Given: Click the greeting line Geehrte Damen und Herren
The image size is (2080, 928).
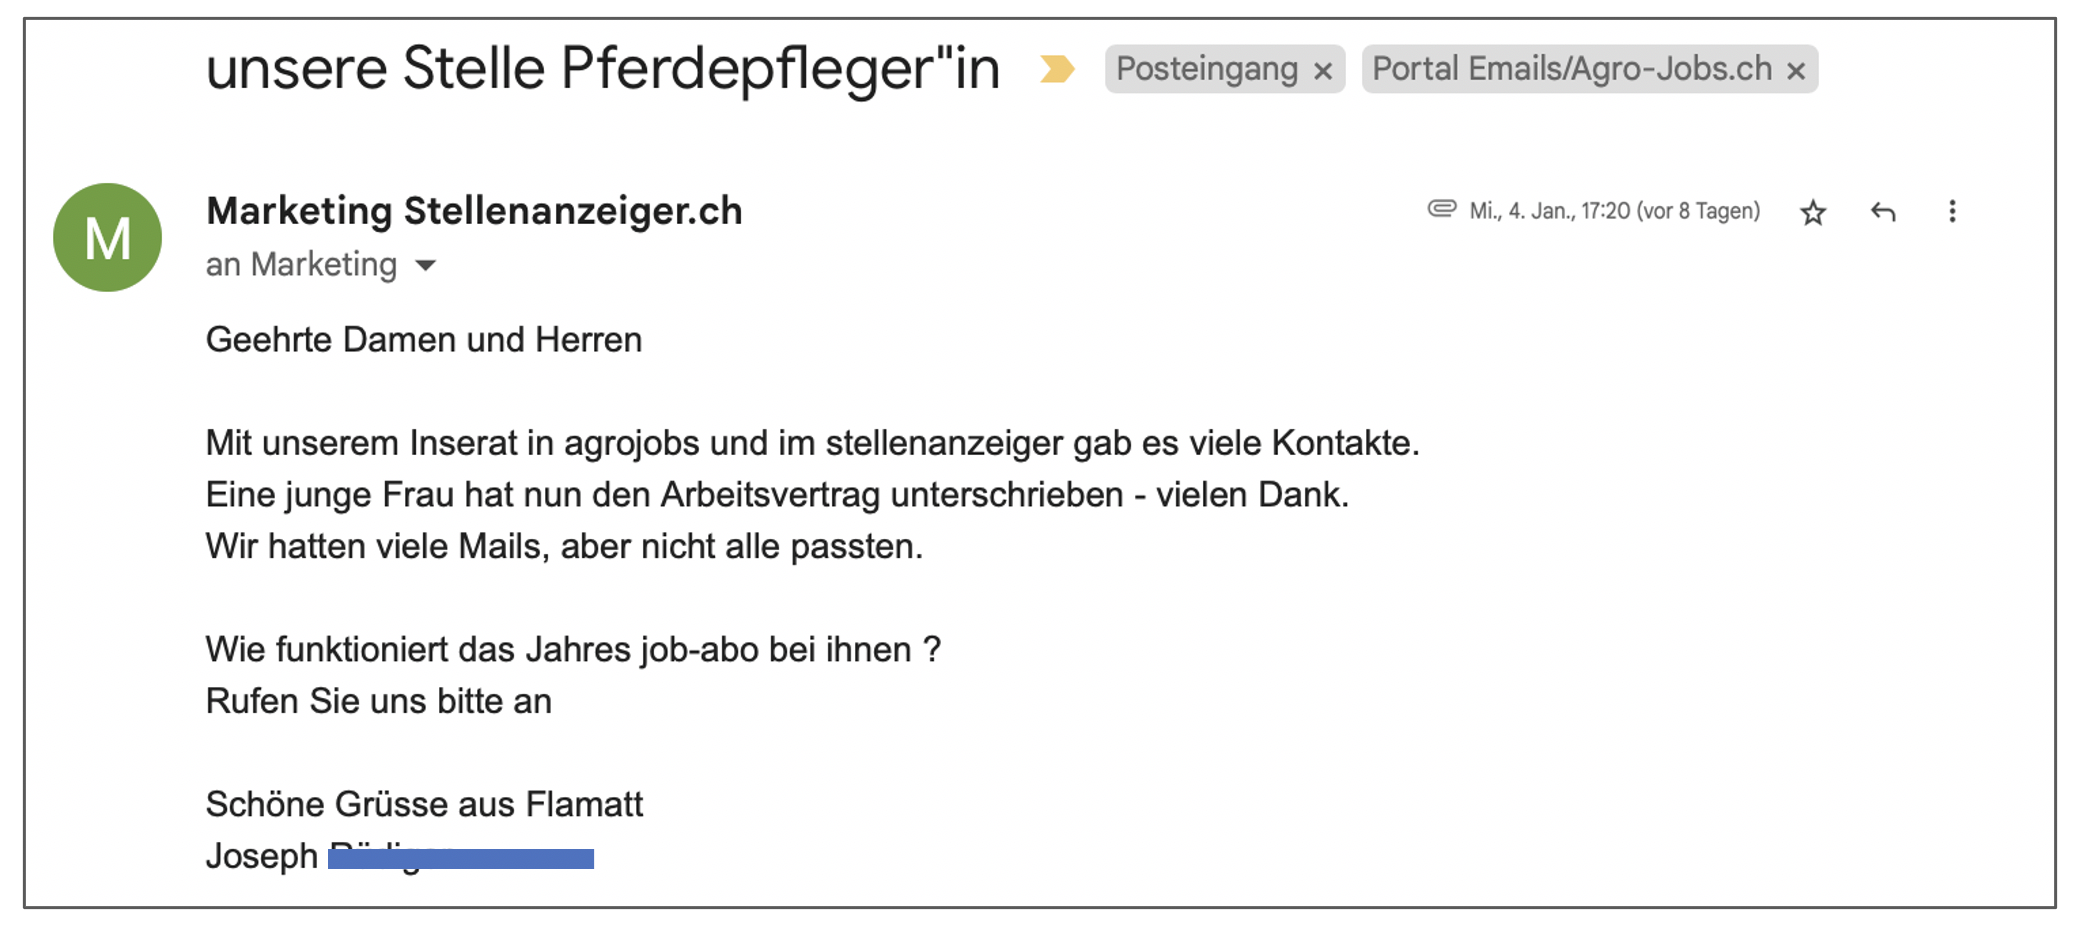Looking at the screenshot, I should (x=424, y=340).
